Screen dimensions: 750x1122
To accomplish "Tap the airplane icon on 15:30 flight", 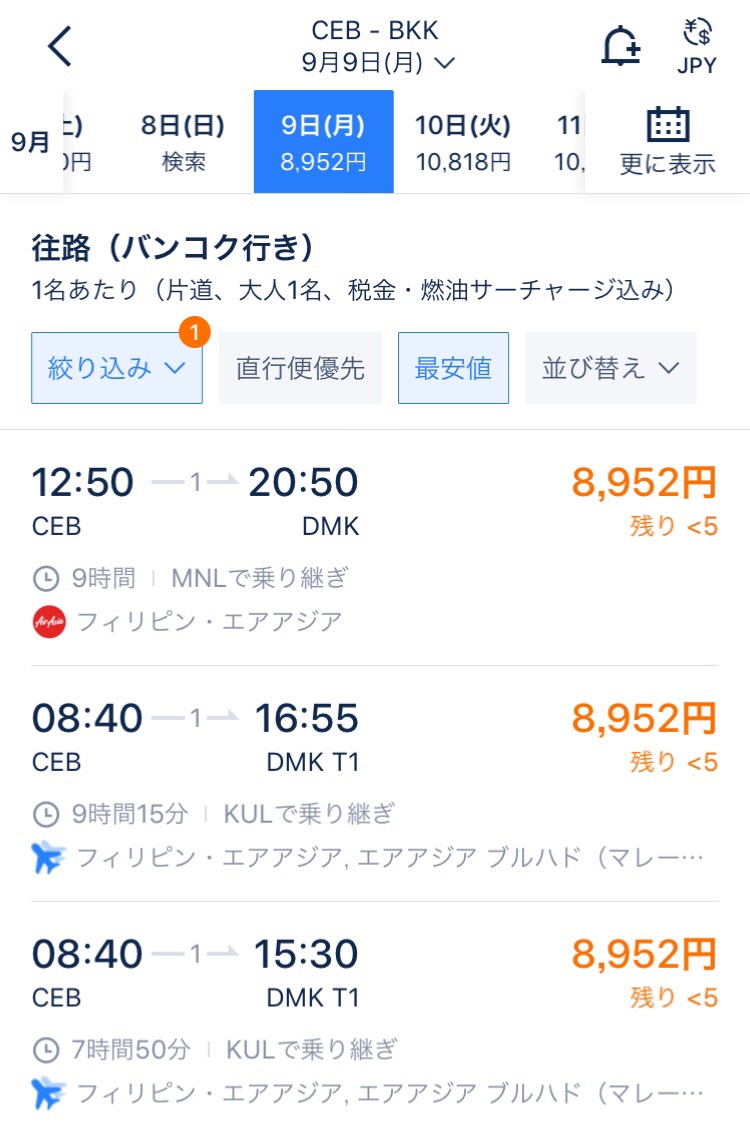I will (48, 1093).
